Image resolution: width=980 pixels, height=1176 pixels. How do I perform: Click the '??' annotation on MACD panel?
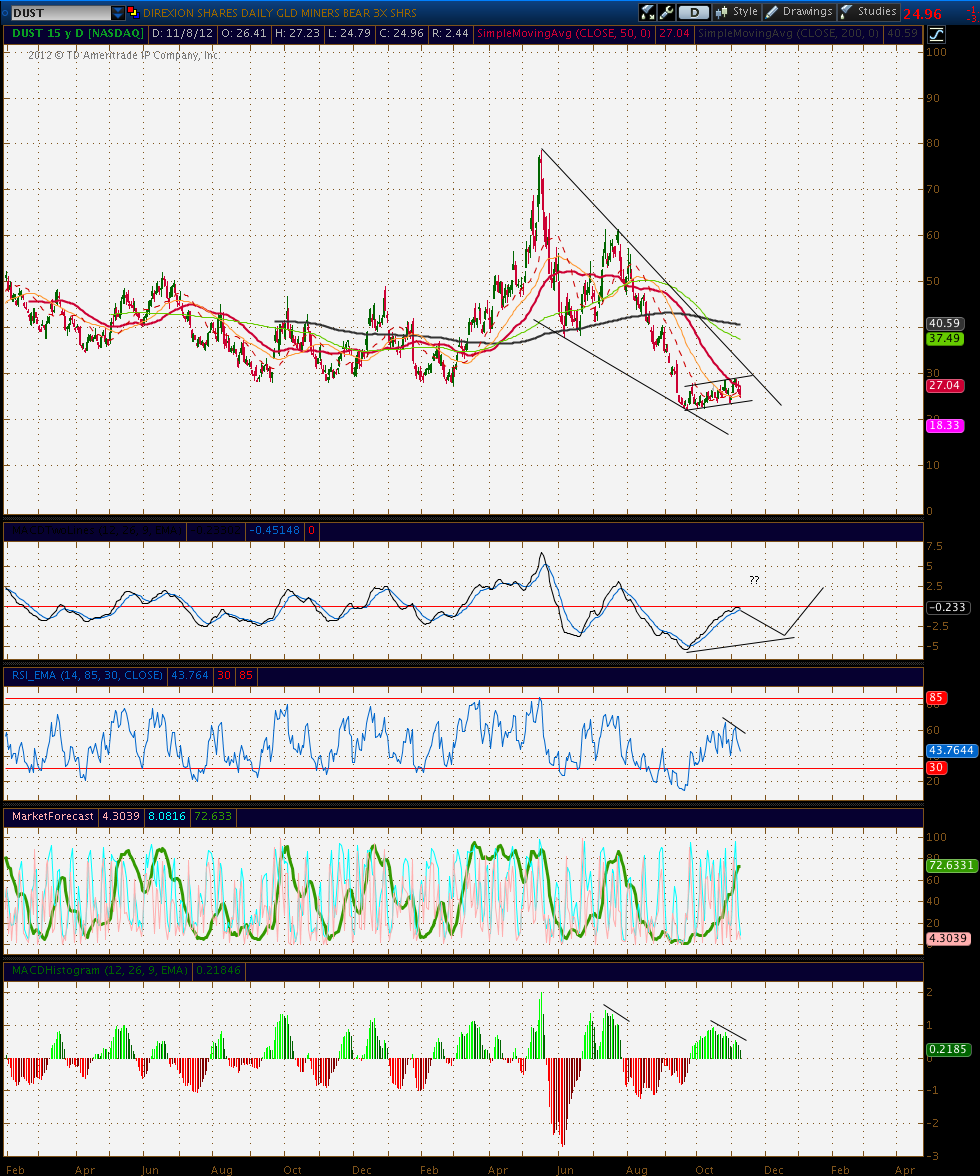pos(754,580)
